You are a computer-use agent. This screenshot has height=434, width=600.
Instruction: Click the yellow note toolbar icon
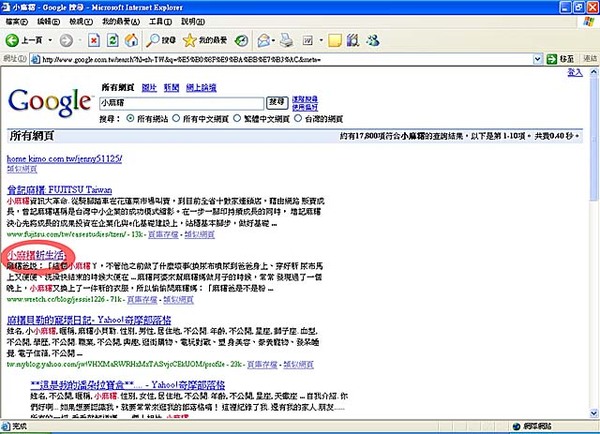(334, 40)
